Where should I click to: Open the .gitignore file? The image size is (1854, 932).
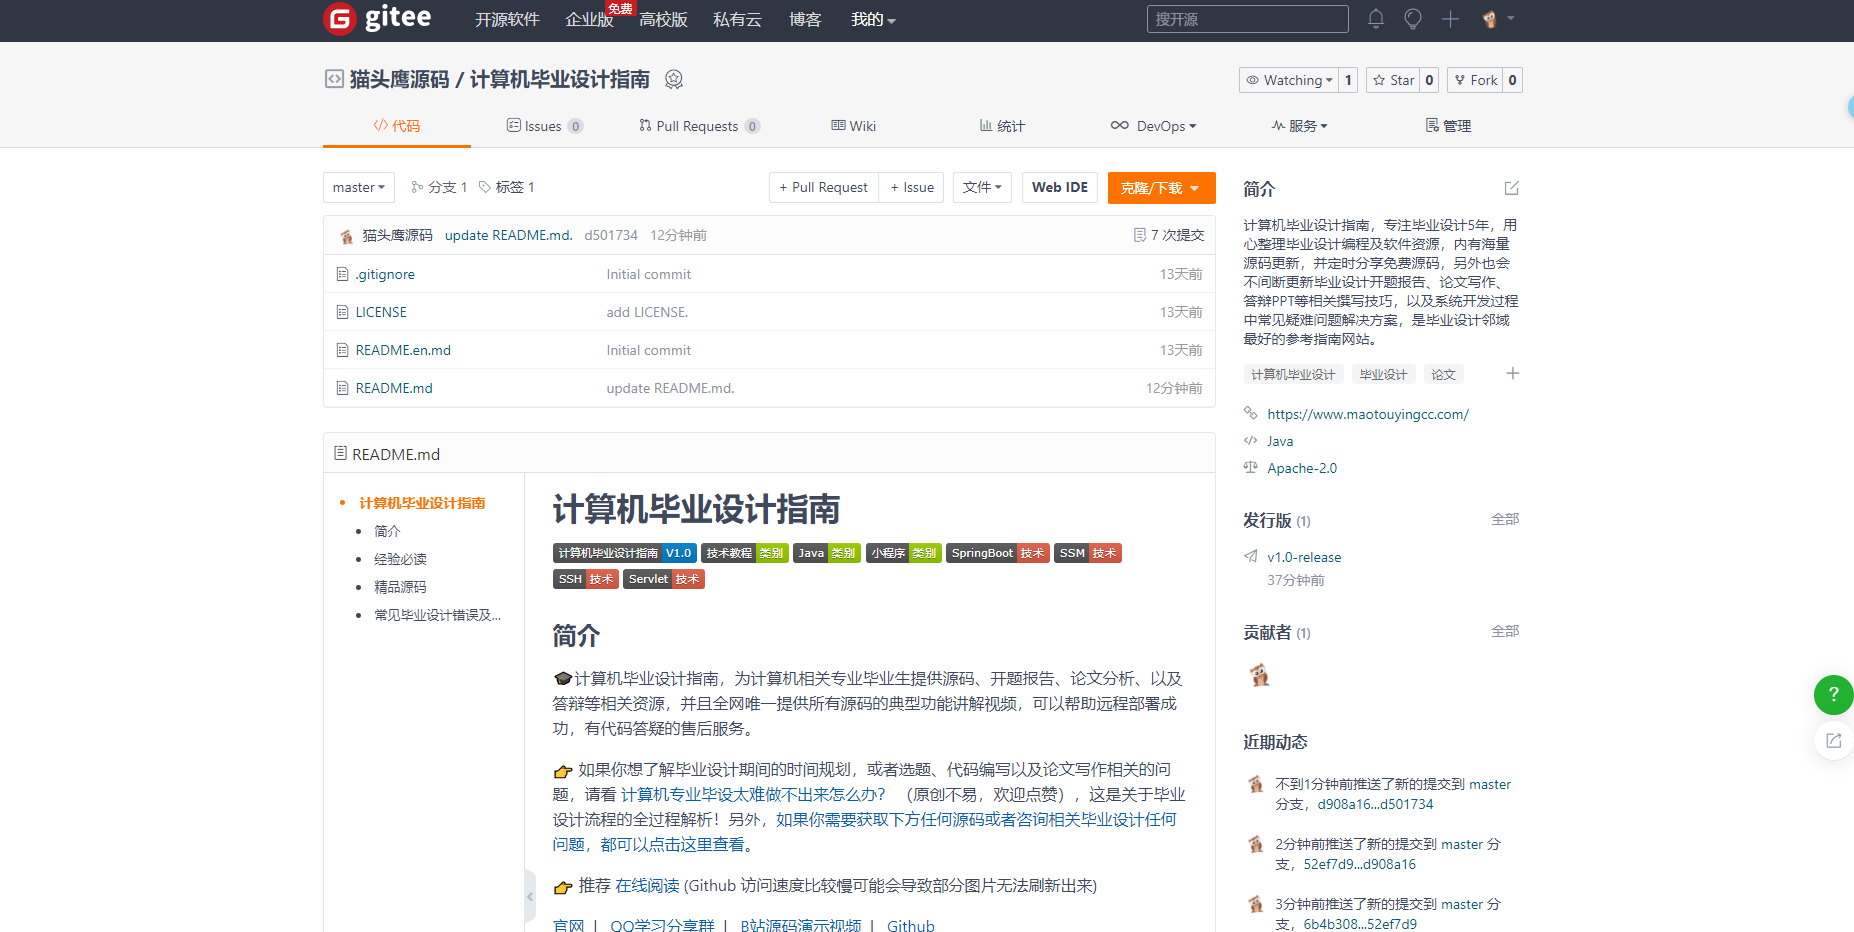click(x=385, y=274)
